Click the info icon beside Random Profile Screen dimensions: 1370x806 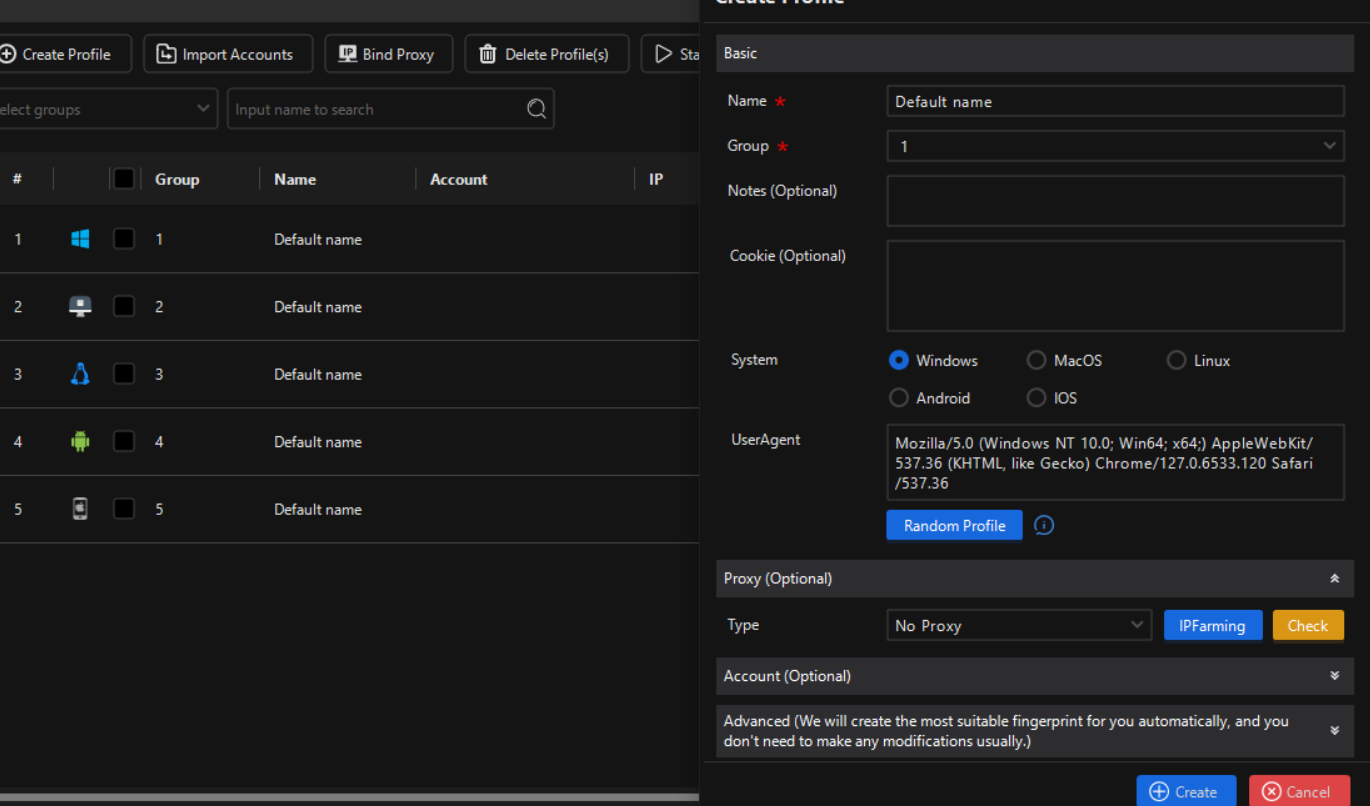point(1044,525)
